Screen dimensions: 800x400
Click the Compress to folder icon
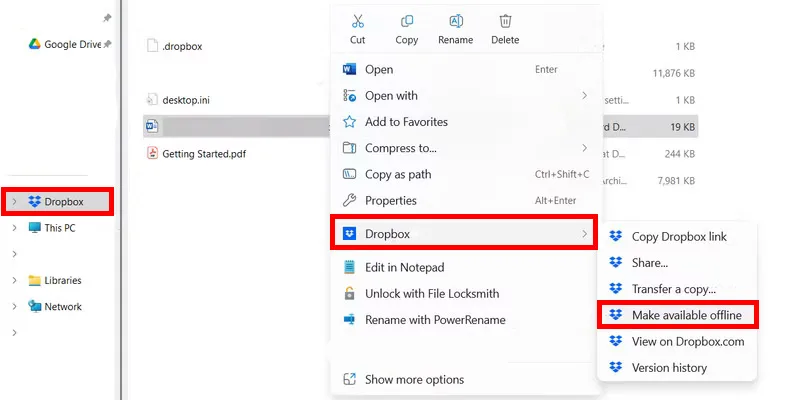349,148
